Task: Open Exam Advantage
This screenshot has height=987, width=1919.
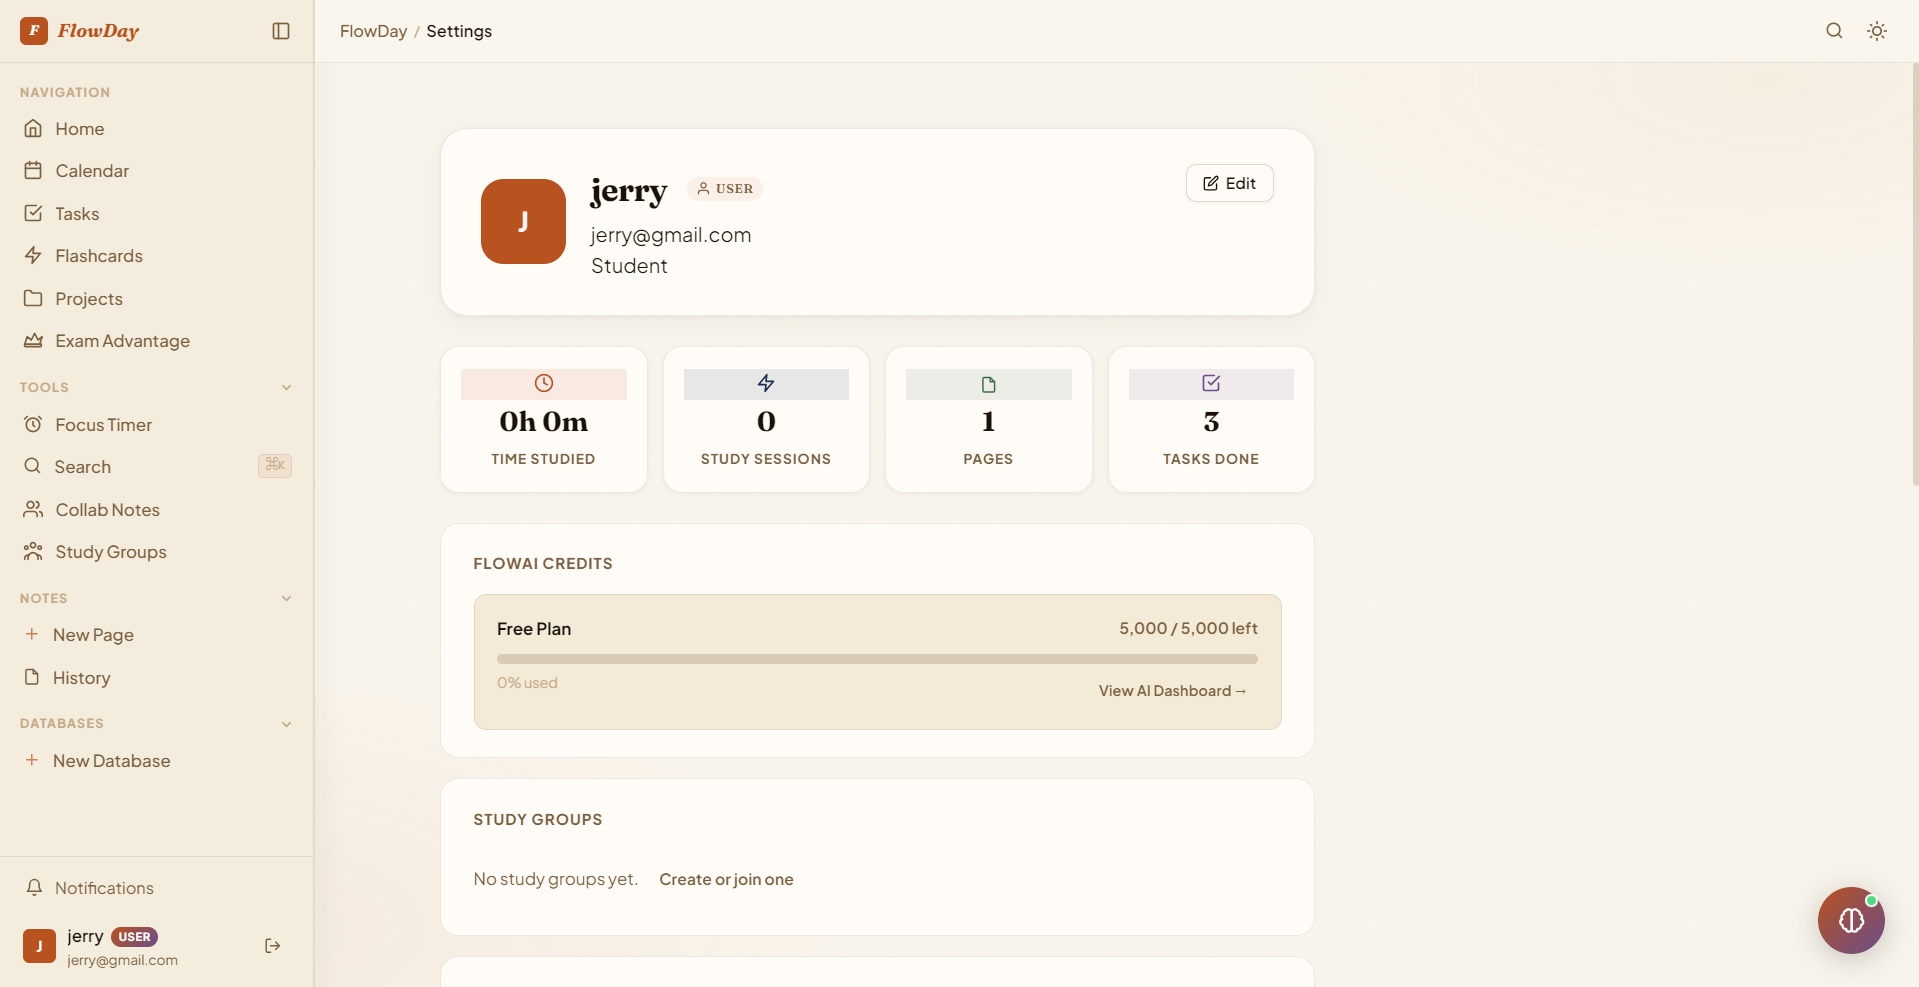Action: coord(121,341)
